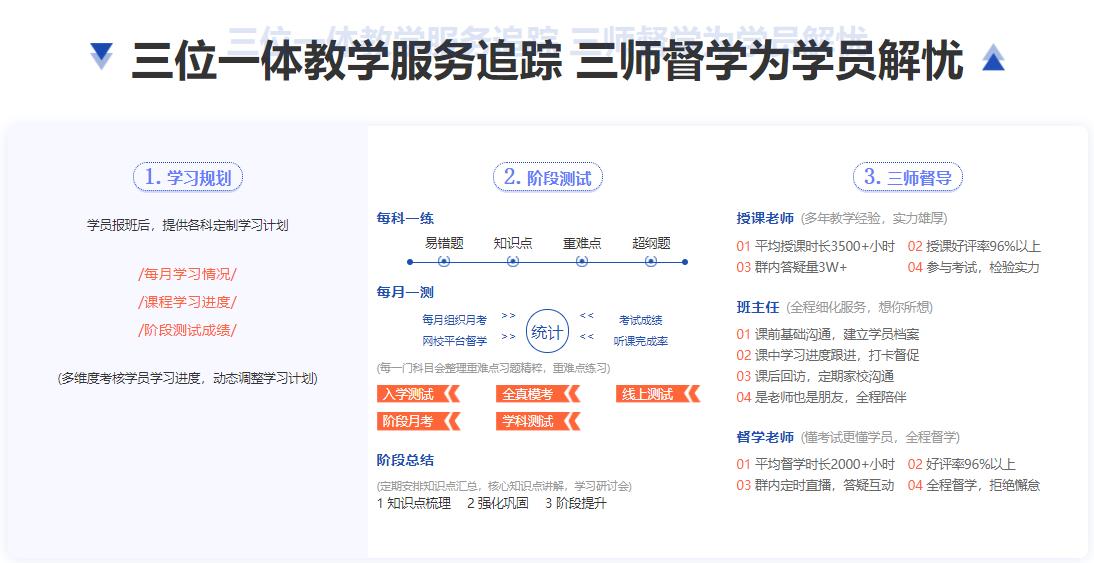Click the timeline dot under 超纲题
The width and height of the screenshot is (1094, 563).
[651, 262]
